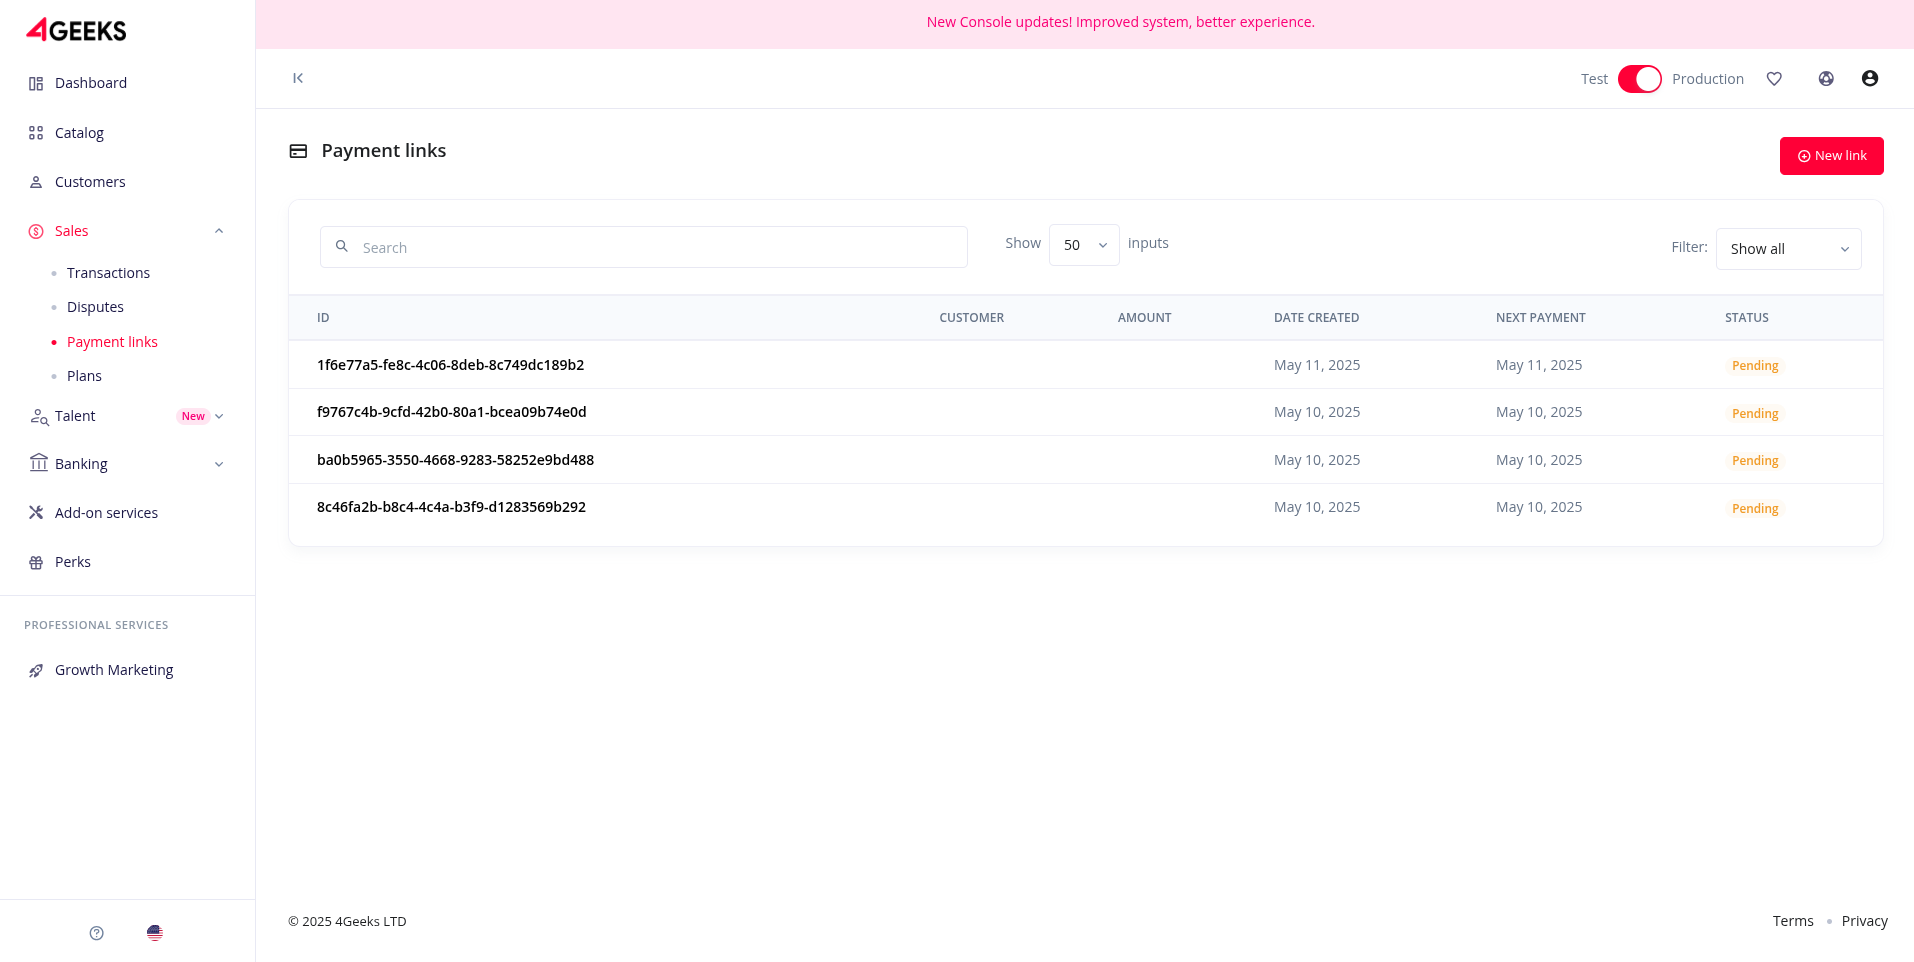The image size is (1914, 962).
Task: Click the New link button
Action: 1831,156
